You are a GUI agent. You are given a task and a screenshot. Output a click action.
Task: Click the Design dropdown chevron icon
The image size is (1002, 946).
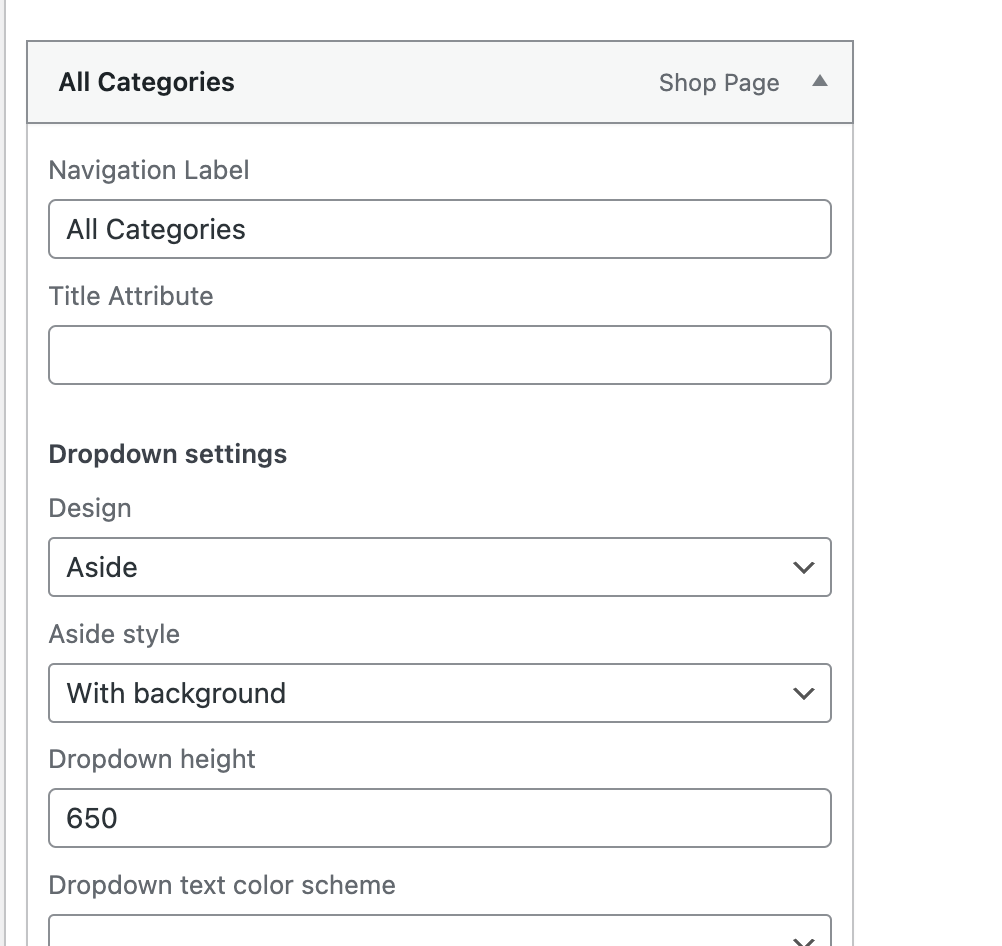803,568
